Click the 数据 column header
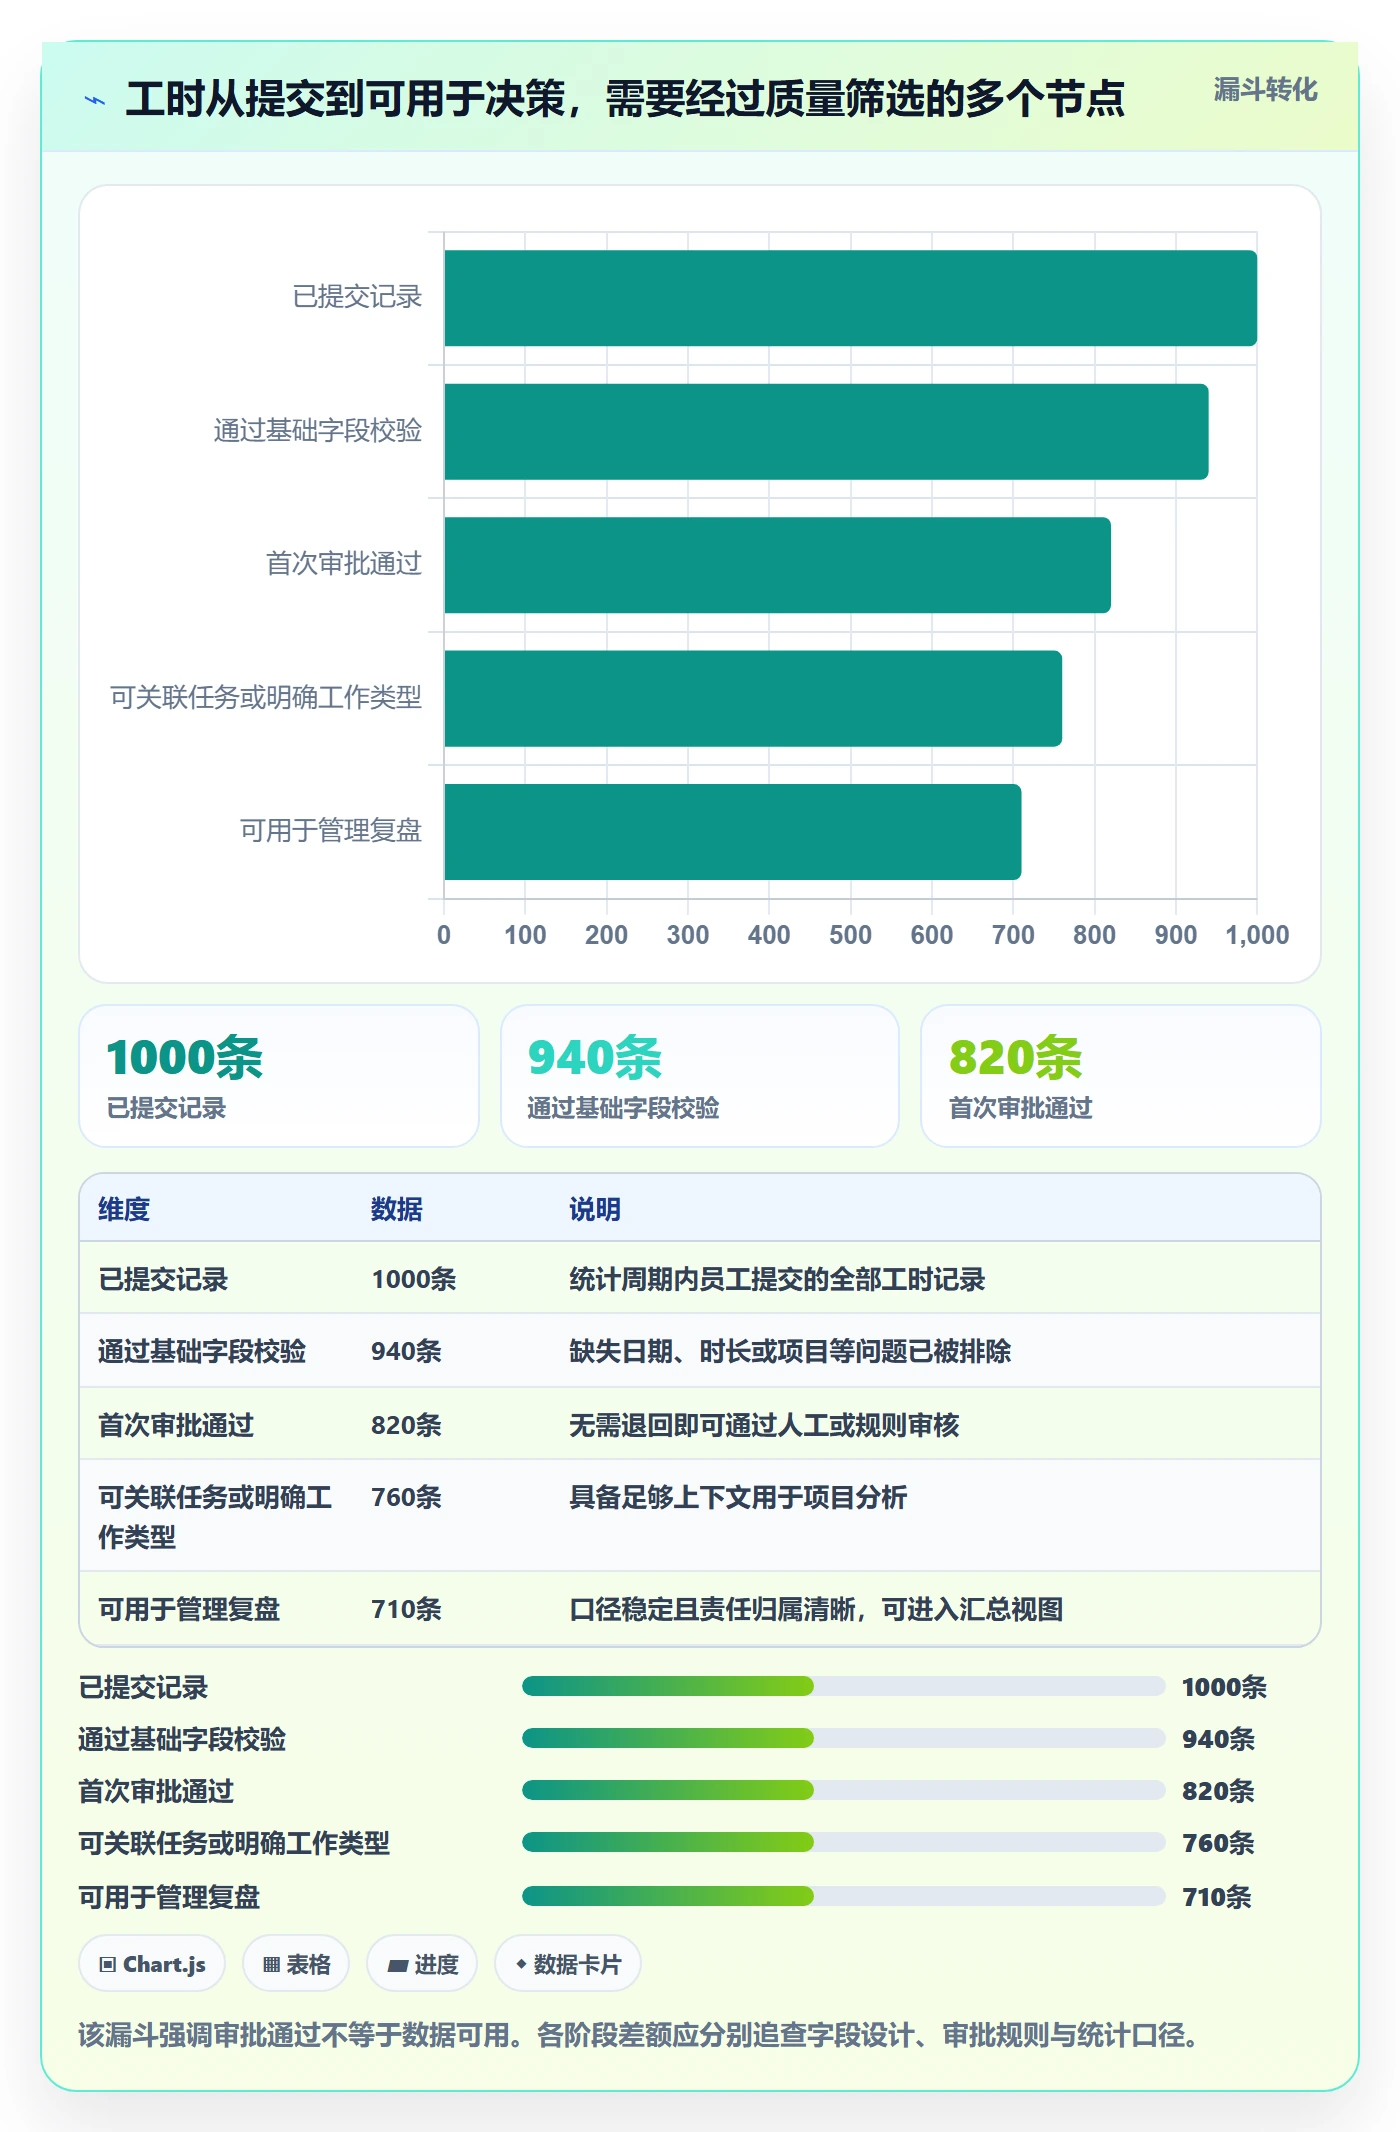Screen dimensions: 1400x2132 click(x=396, y=1209)
